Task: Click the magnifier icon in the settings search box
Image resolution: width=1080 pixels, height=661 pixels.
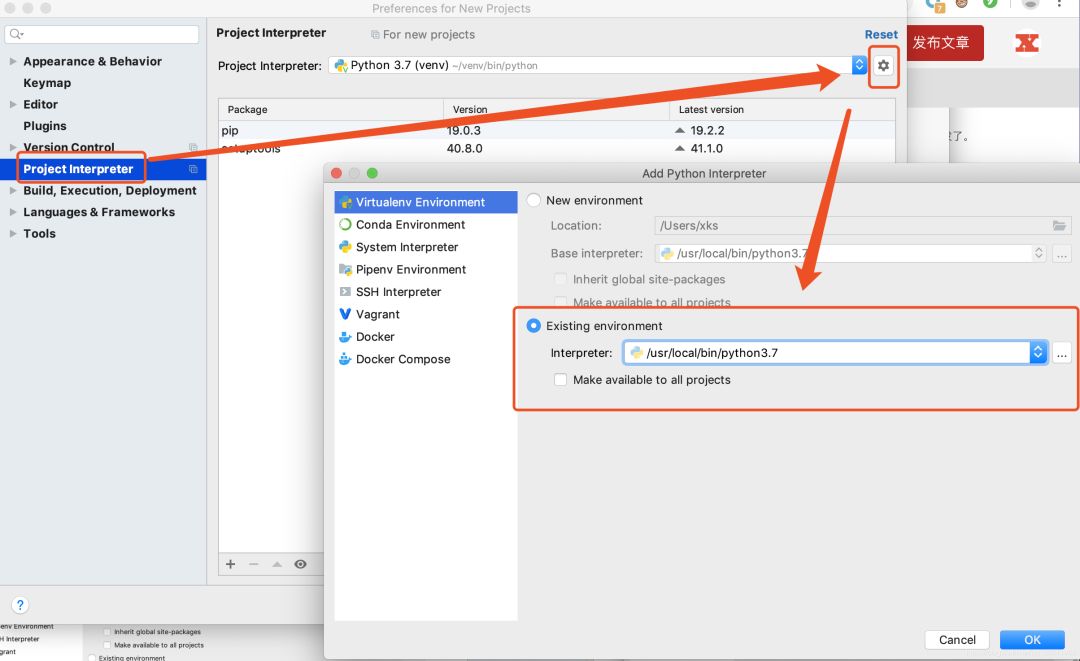Action: click(16, 34)
